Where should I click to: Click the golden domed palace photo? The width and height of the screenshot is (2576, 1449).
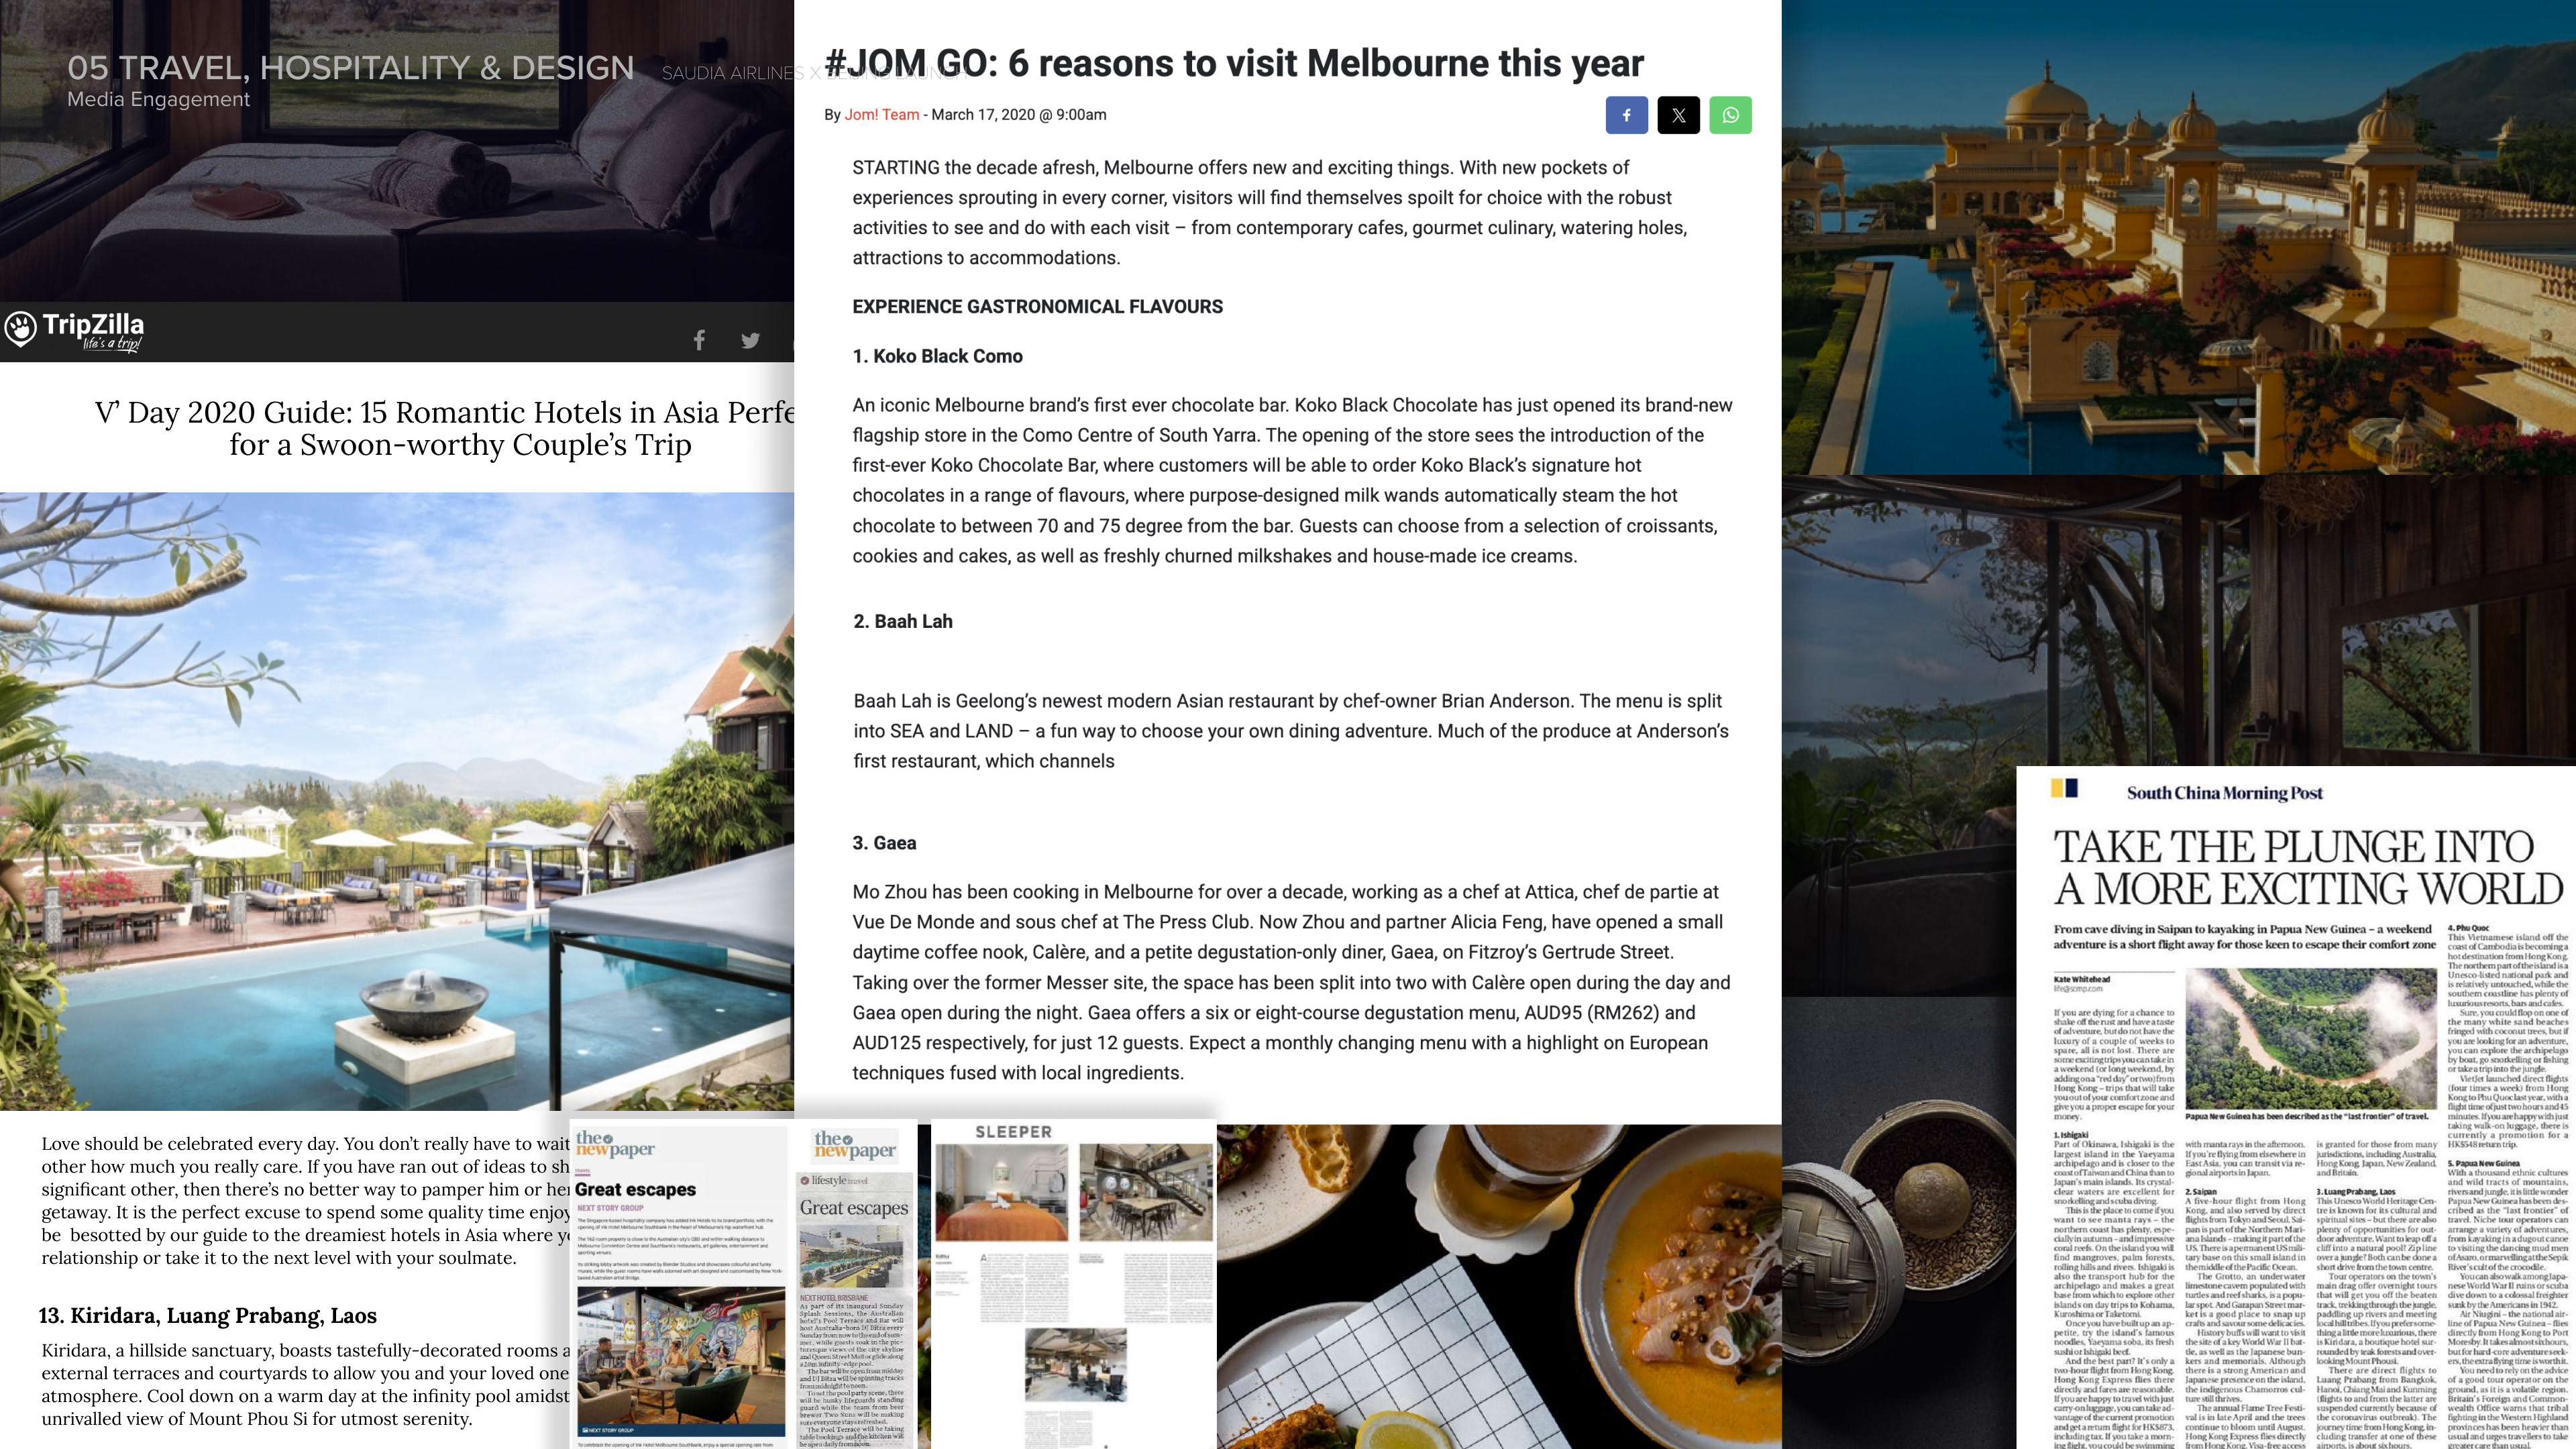point(2178,237)
